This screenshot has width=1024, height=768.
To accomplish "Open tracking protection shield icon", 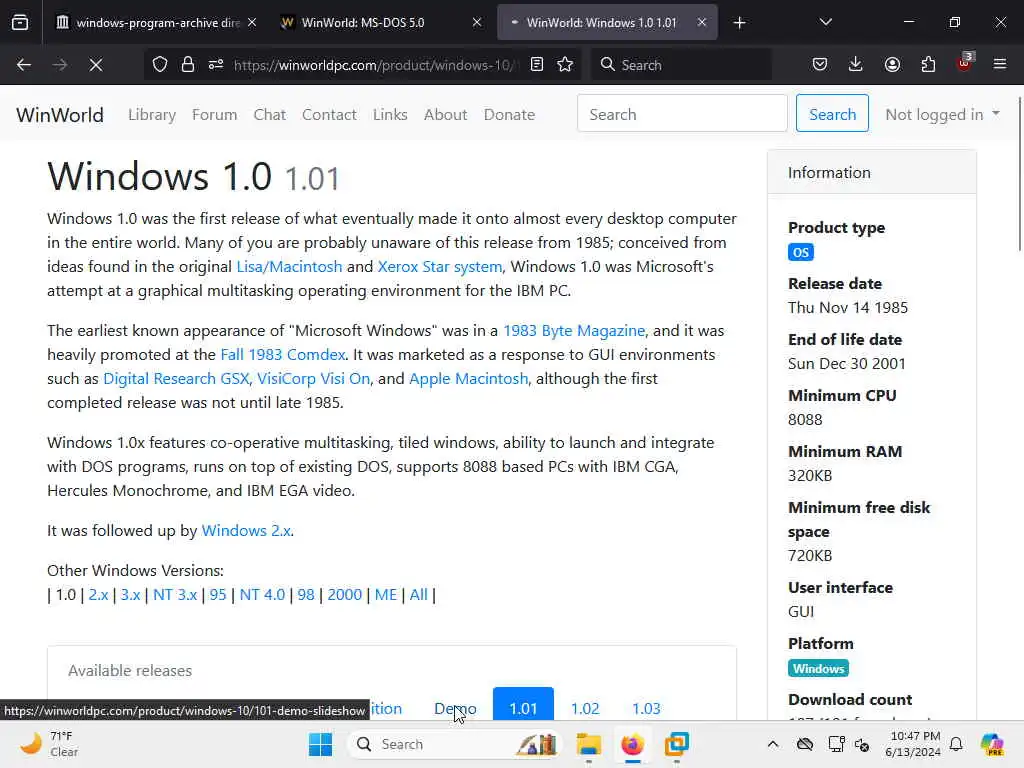I will coord(160,65).
